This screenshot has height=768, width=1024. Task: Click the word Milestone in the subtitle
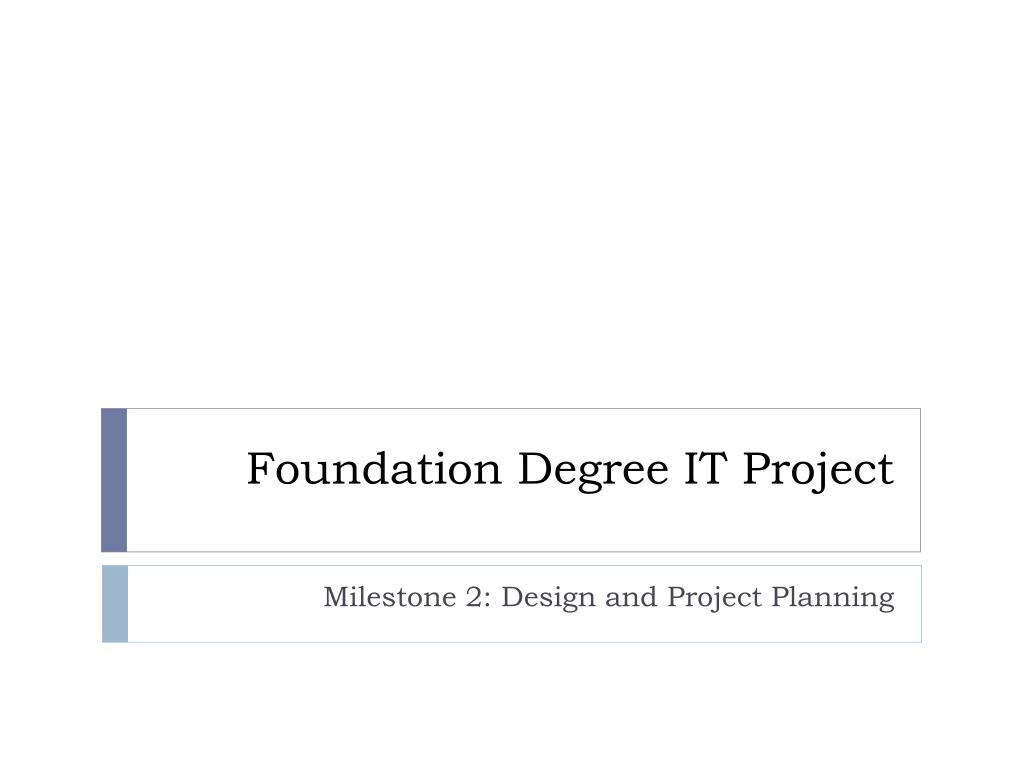(390, 597)
